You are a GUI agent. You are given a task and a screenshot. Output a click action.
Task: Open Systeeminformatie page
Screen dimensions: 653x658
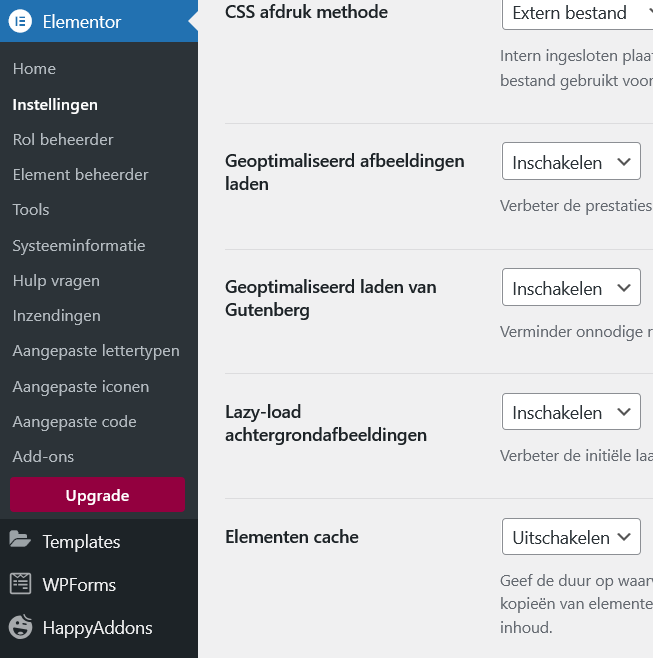pyautogui.click(x=79, y=245)
